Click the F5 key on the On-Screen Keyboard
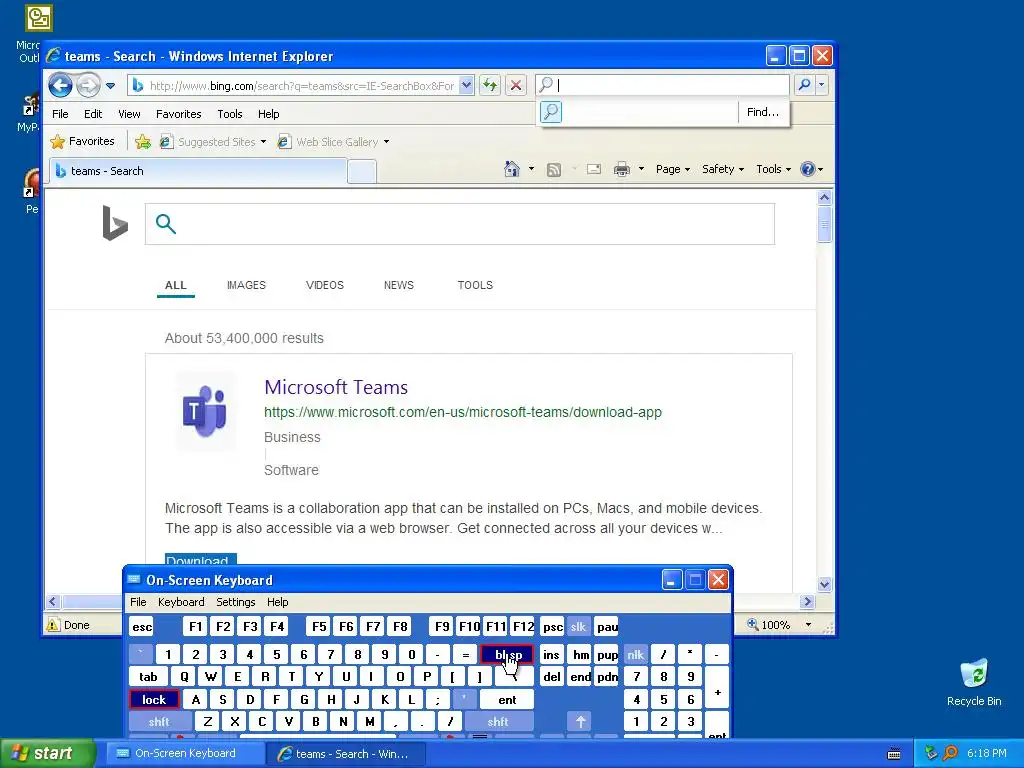 point(319,627)
